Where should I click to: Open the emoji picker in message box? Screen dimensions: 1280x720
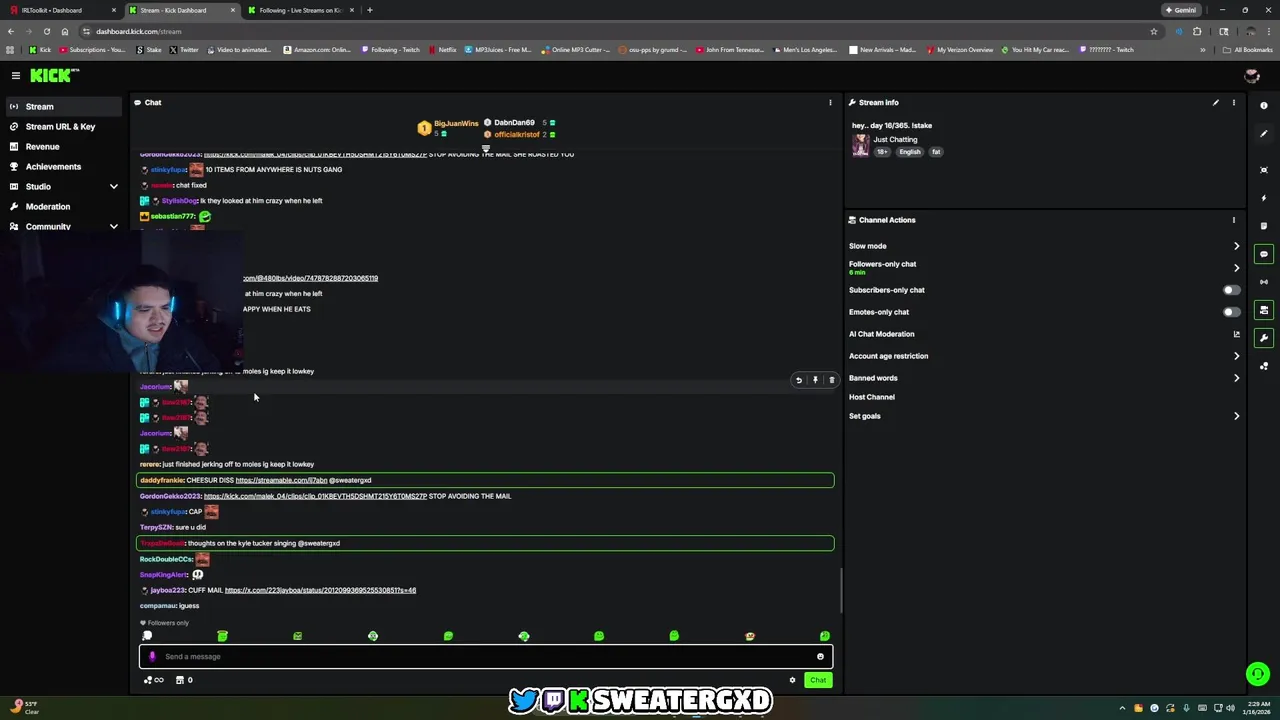820,657
